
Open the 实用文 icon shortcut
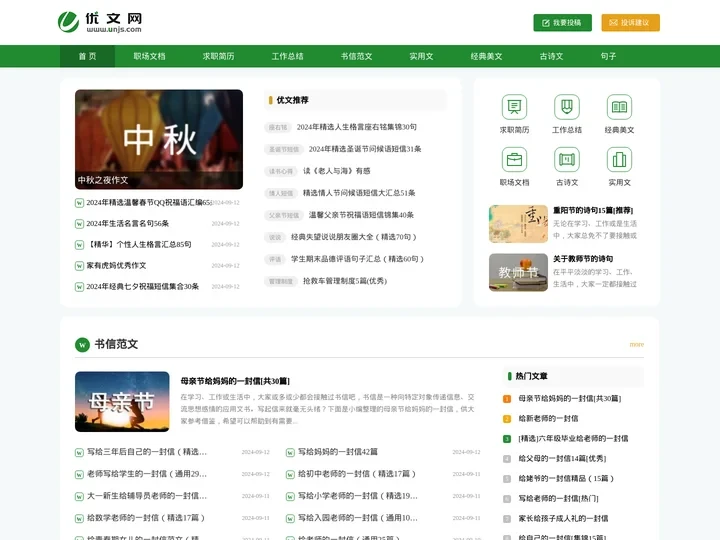click(x=619, y=159)
